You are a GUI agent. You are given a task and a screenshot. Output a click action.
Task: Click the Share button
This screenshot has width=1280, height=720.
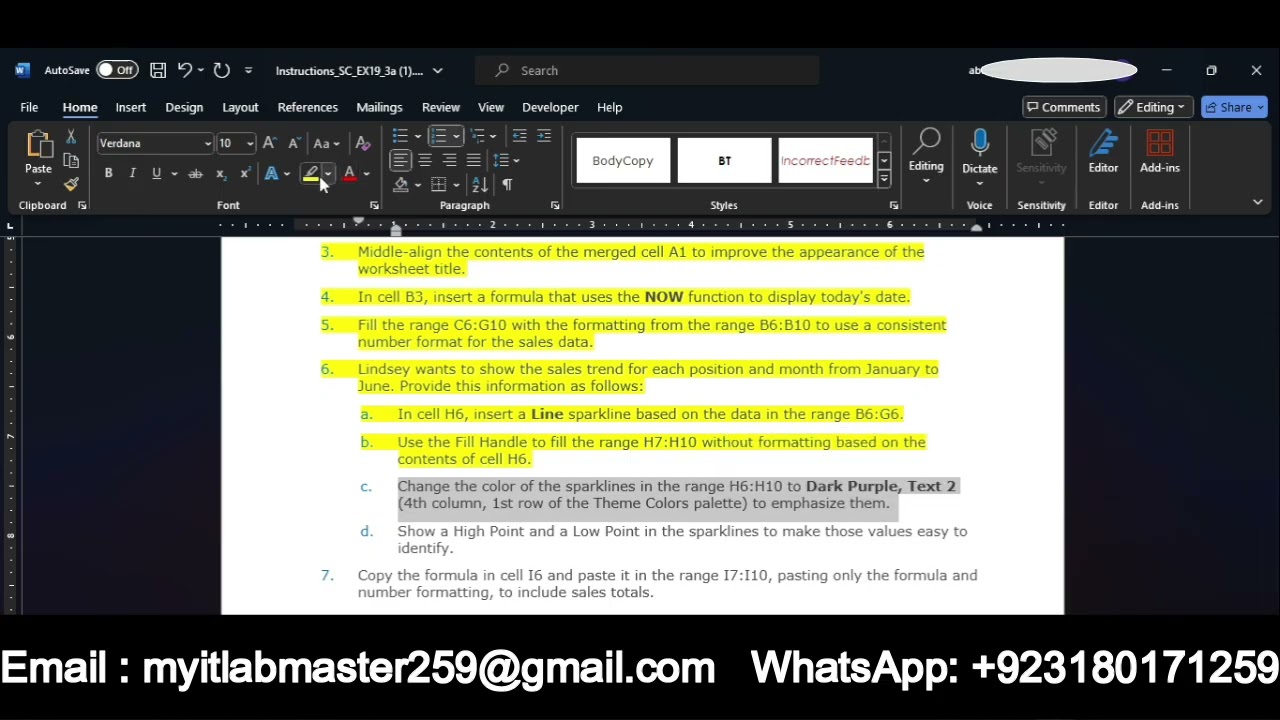tap(1235, 107)
